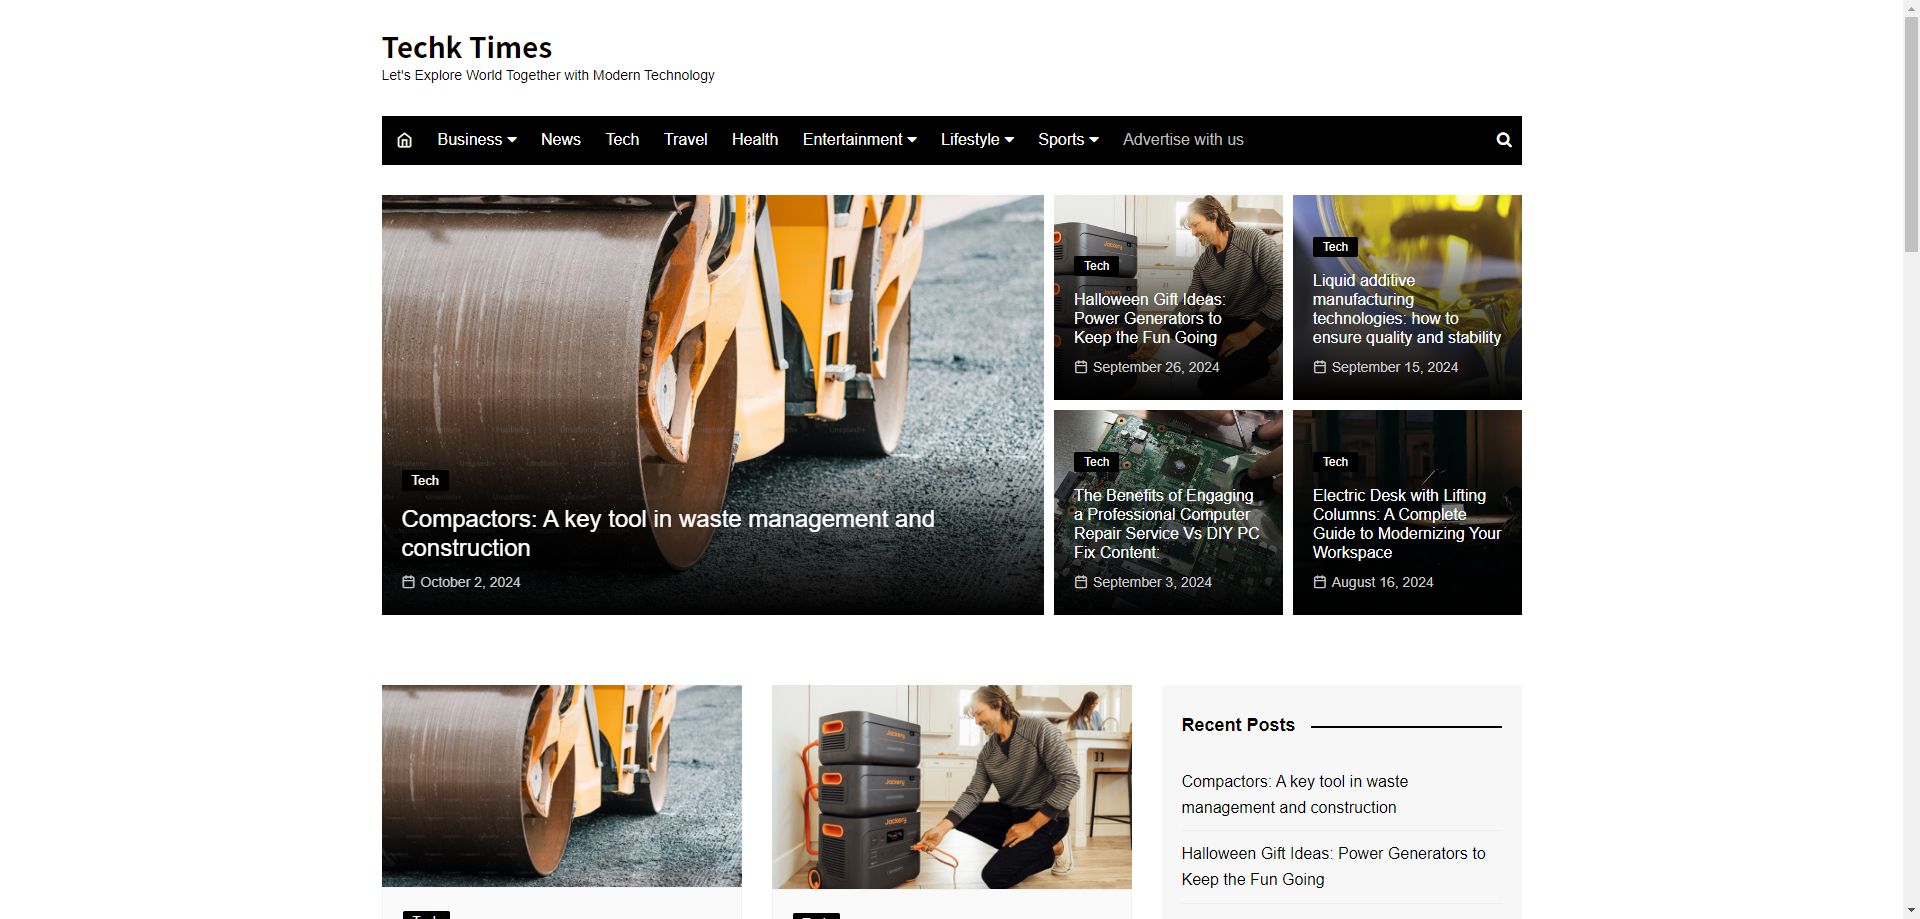This screenshot has height=919, width=1920.
Task: Open Halloween Gift Ideas featured card title
Action: (x=1149, y=318)
